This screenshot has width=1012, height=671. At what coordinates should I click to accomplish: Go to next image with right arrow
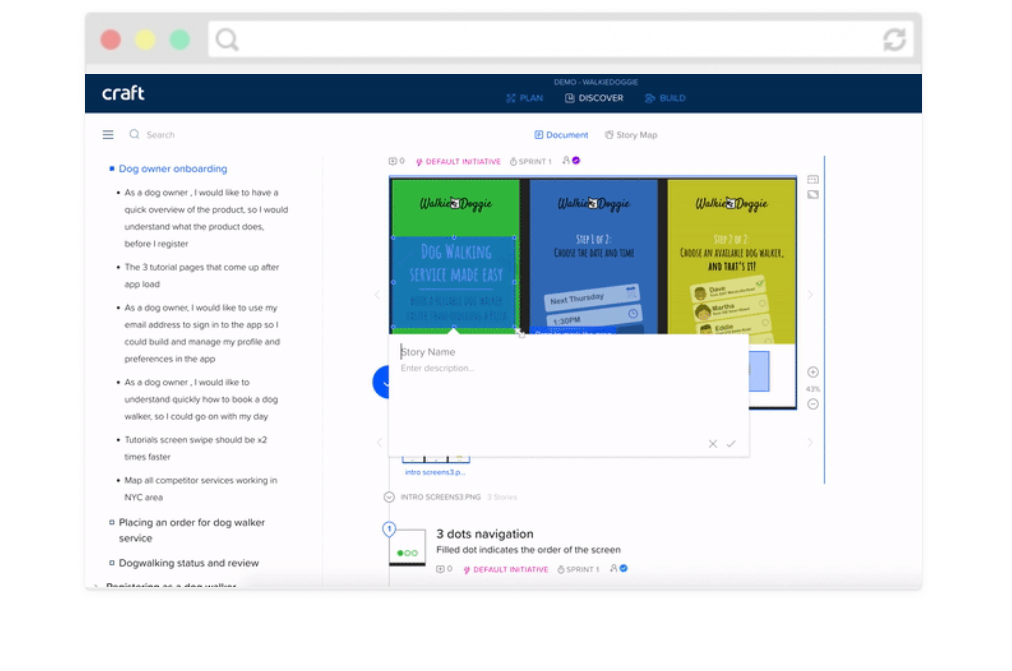pos(810,295)
